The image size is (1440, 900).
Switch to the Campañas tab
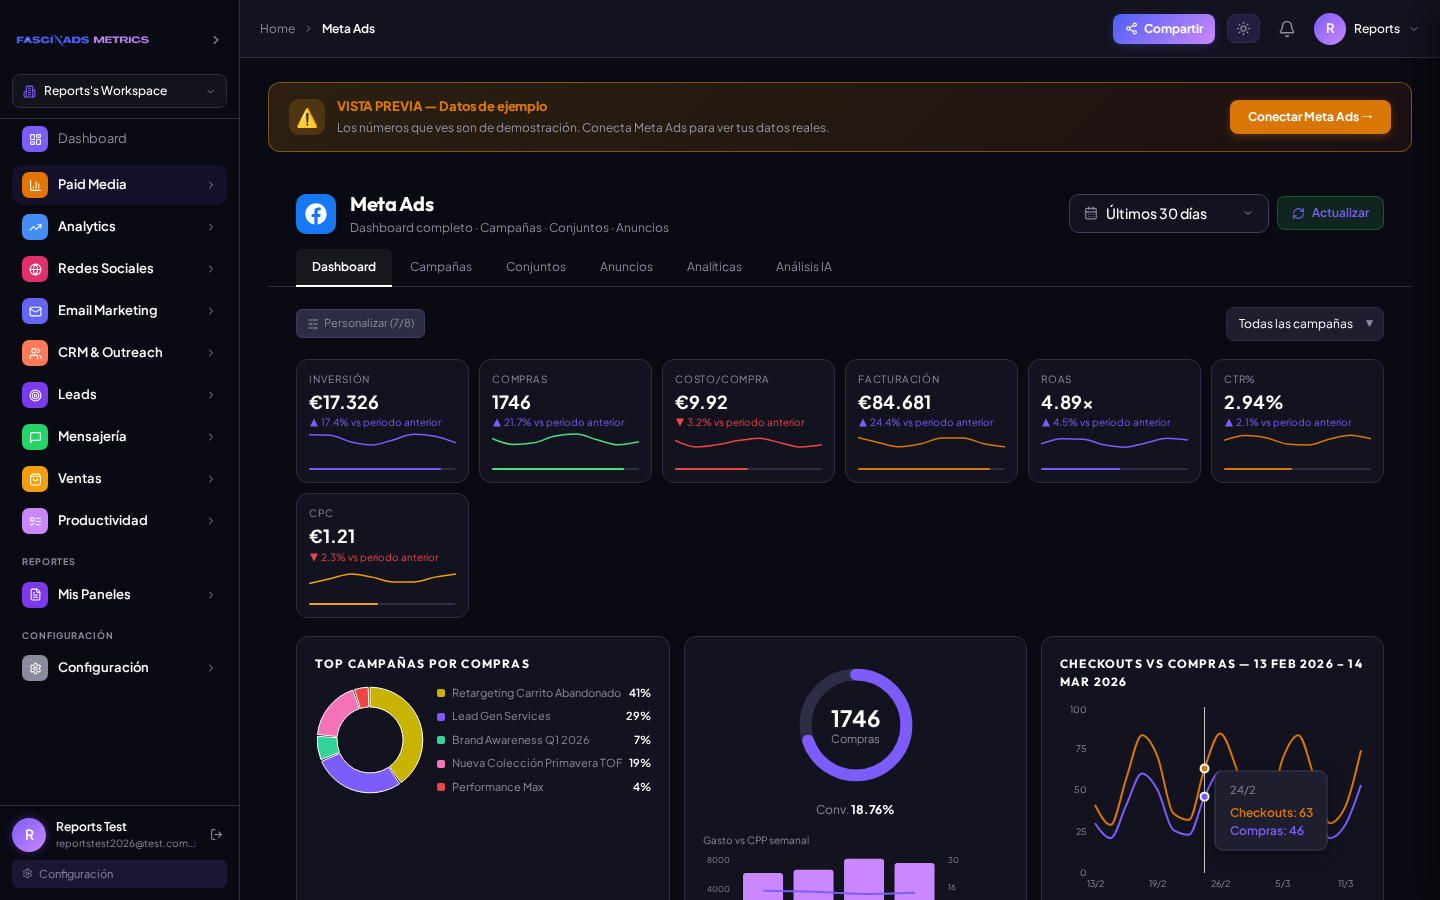(x=441, y=267)
